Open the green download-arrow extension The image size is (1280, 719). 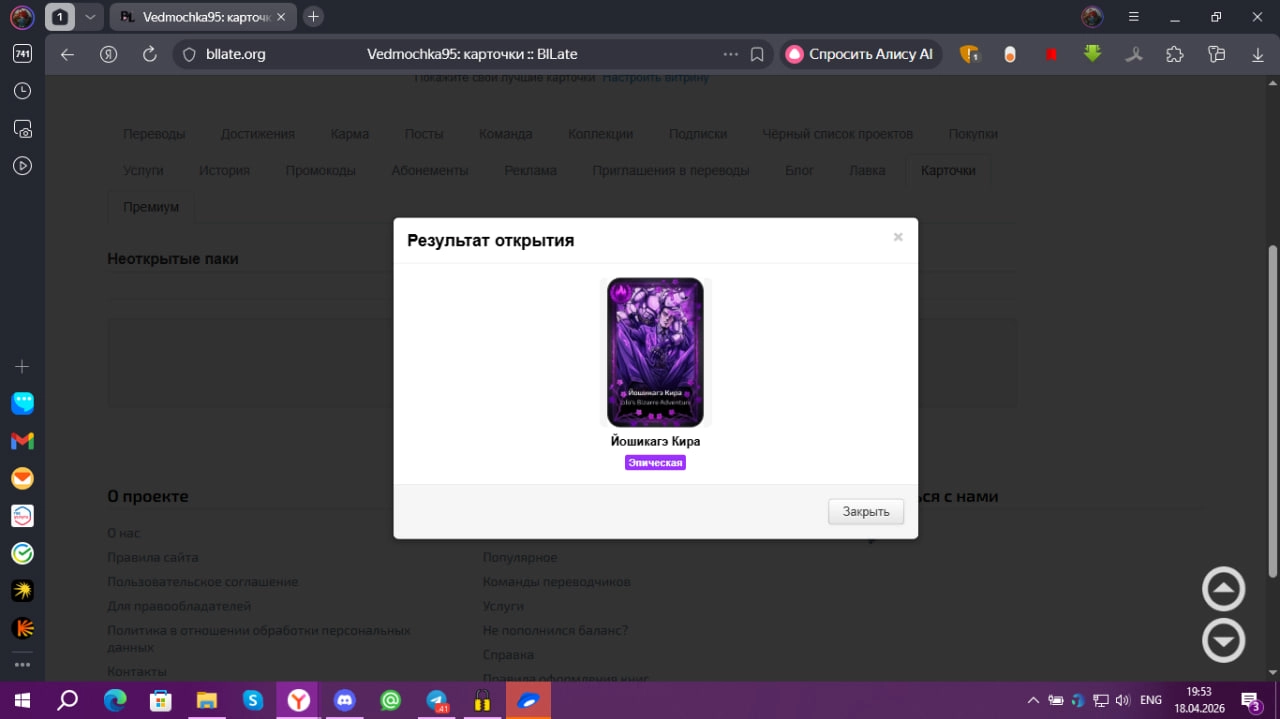point(1092,54)
